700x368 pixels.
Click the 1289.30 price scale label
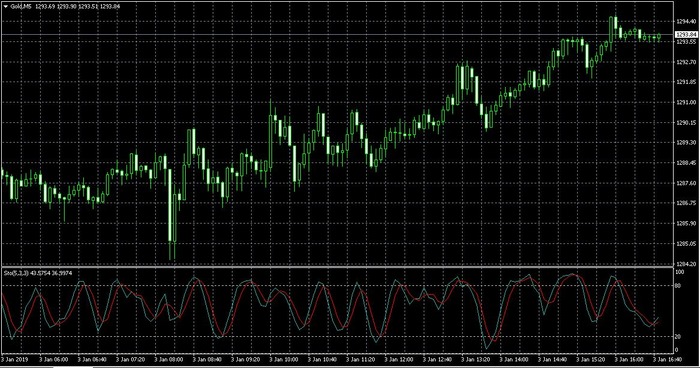click(x=685, y=142)
